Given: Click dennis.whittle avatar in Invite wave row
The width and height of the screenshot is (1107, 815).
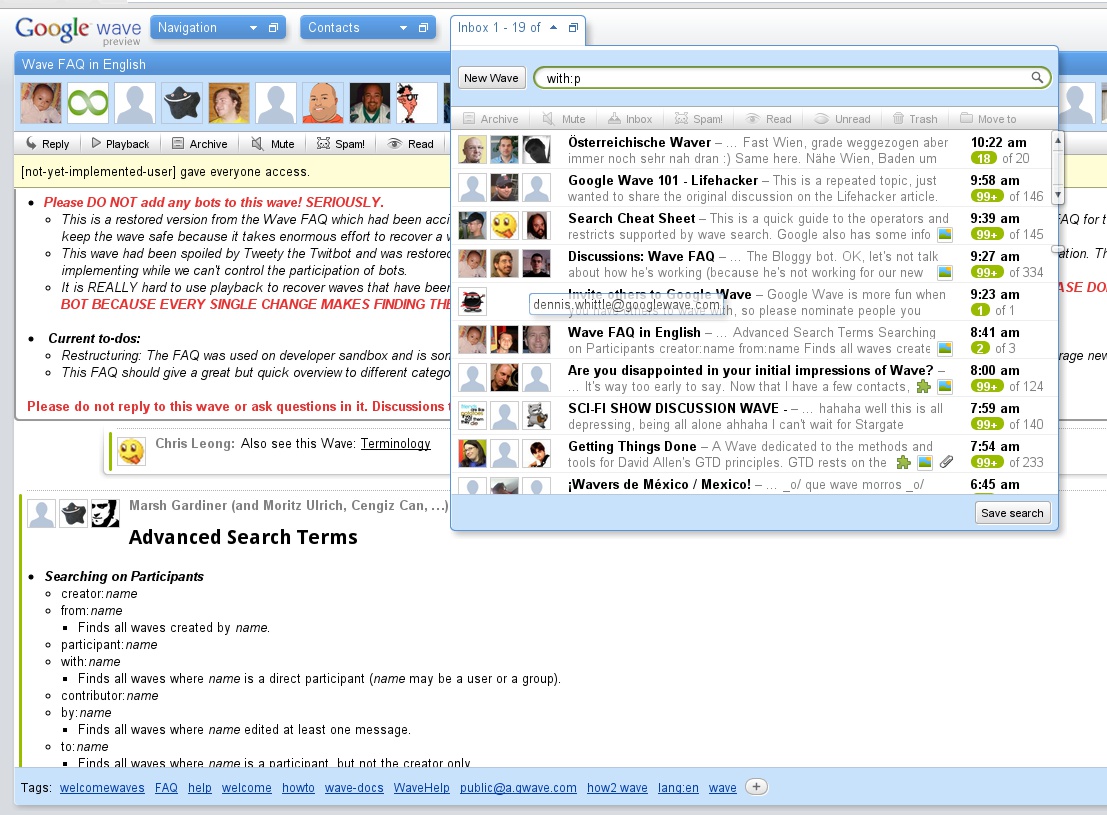Looking at the screenshot, I should (x=472, y=302).
